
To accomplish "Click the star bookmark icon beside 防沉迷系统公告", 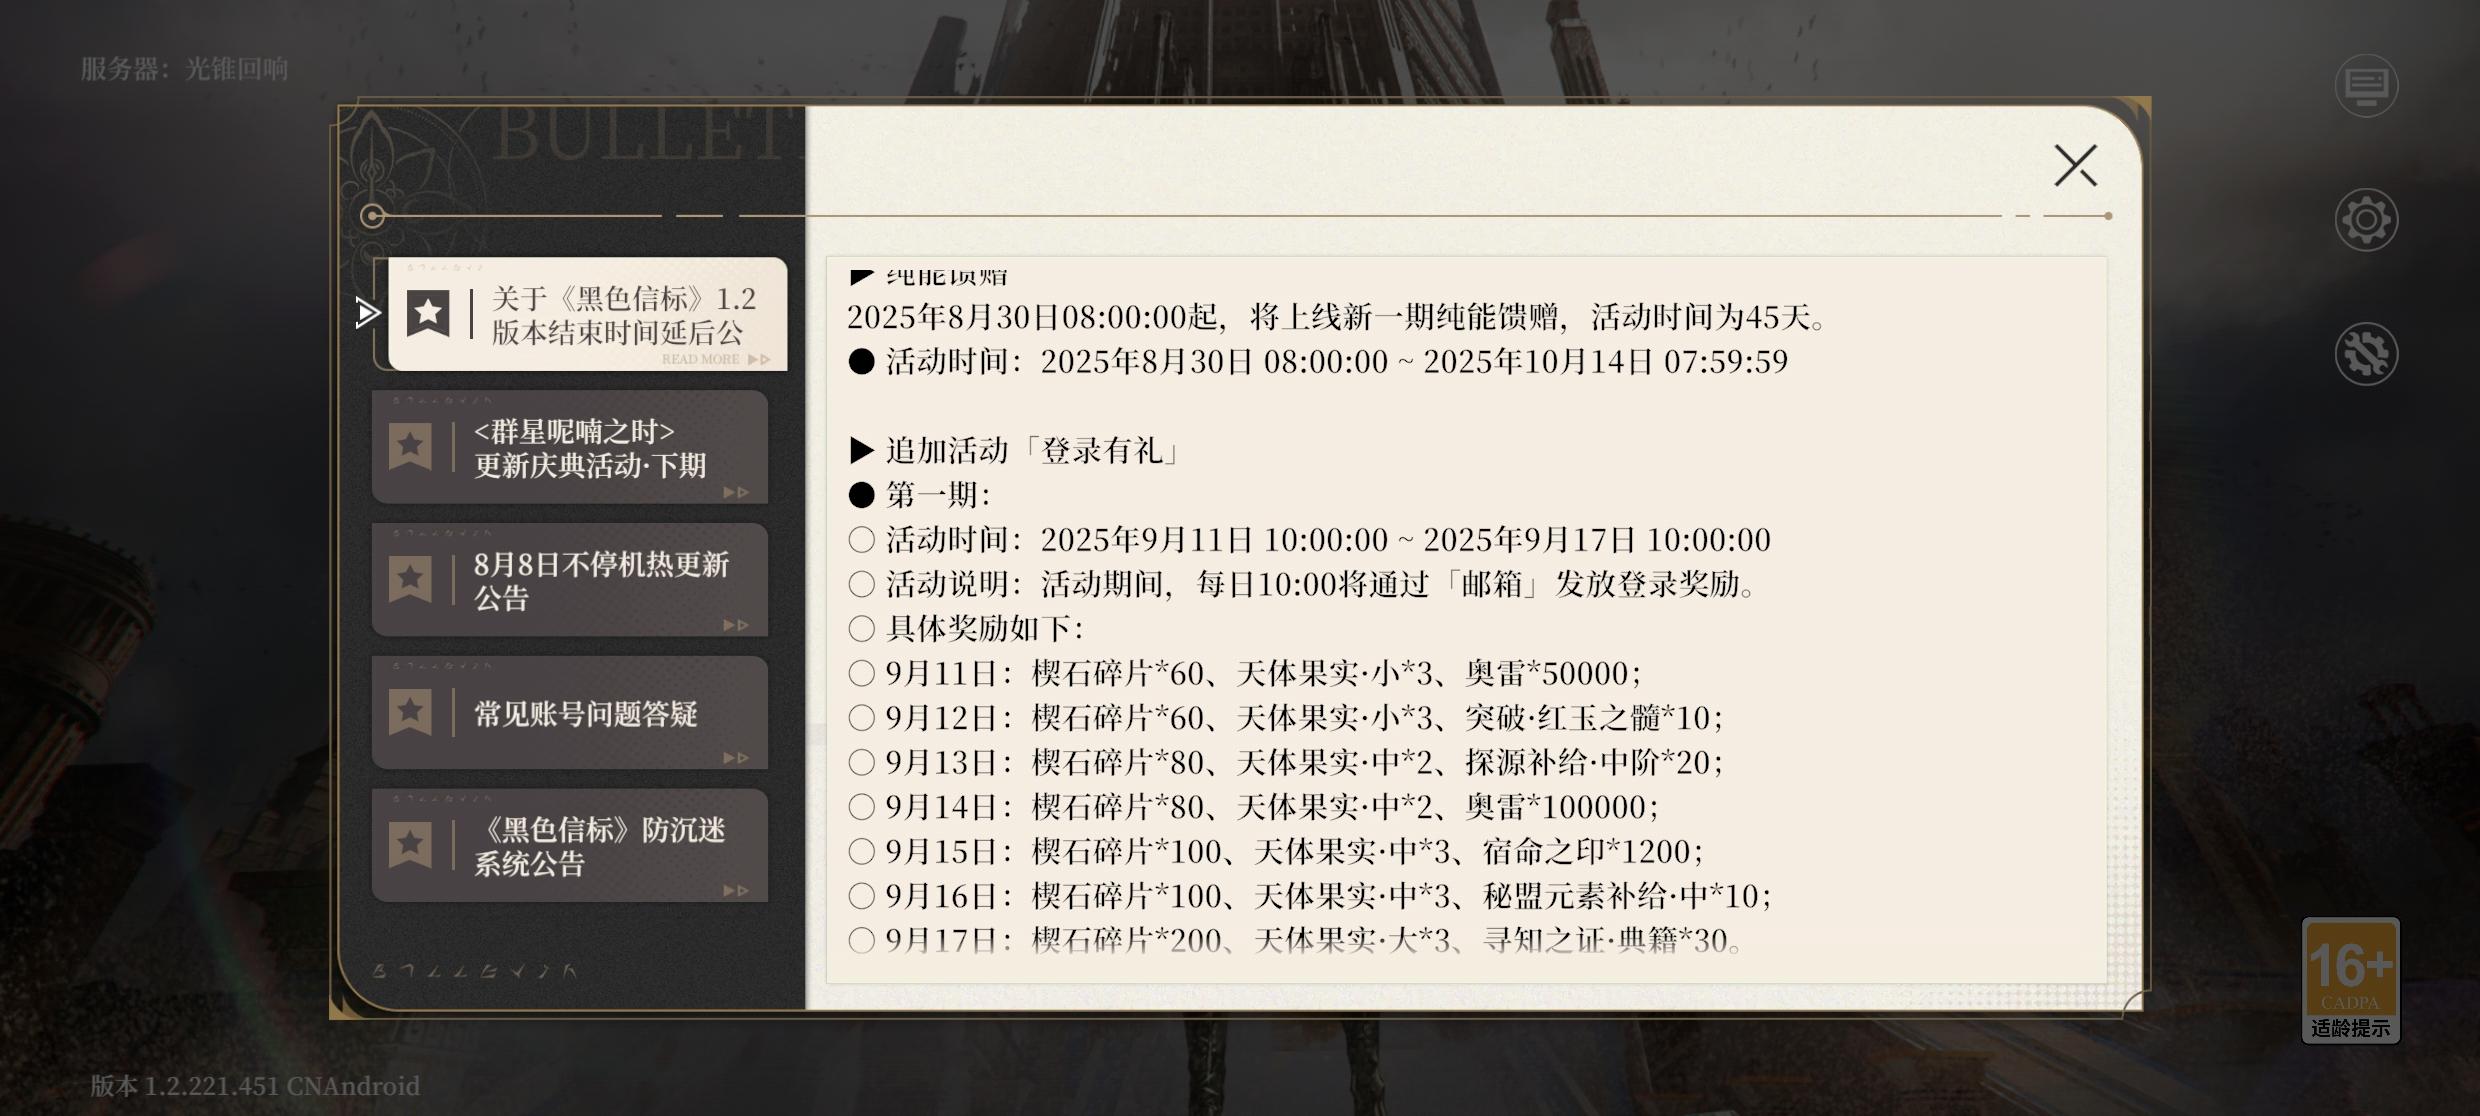I will coord(410,846).
